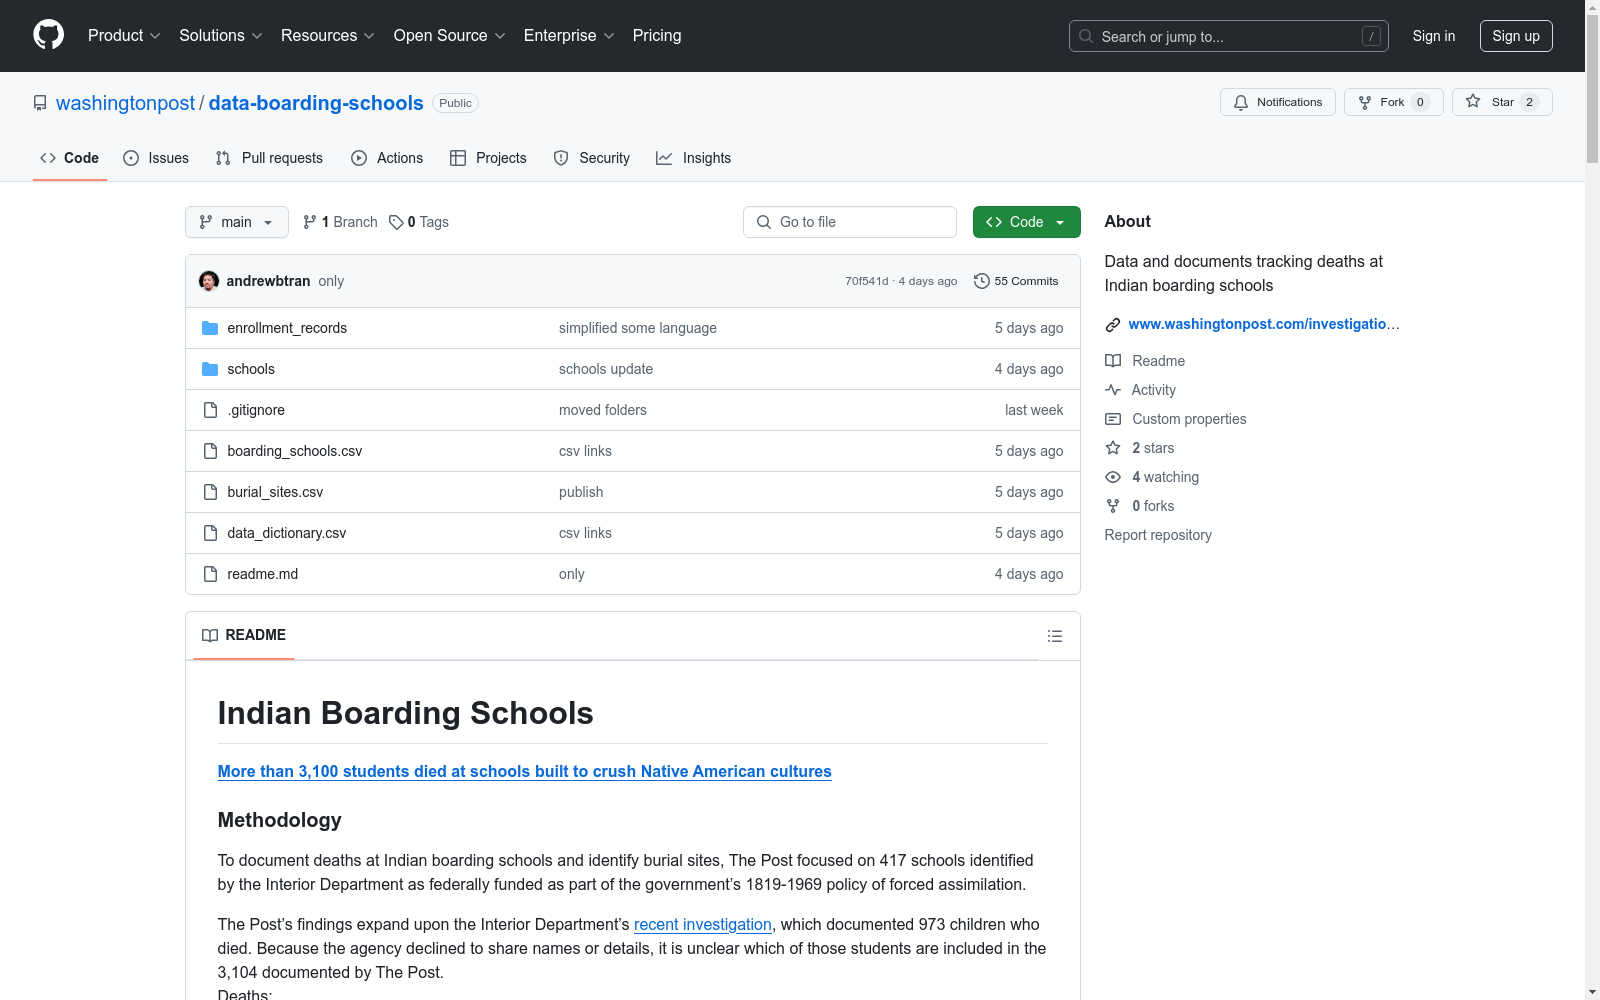The width and height of the screenshot is (1600, 1000).
Task: Switch to the Security tab
Action: tap(592, 158)
